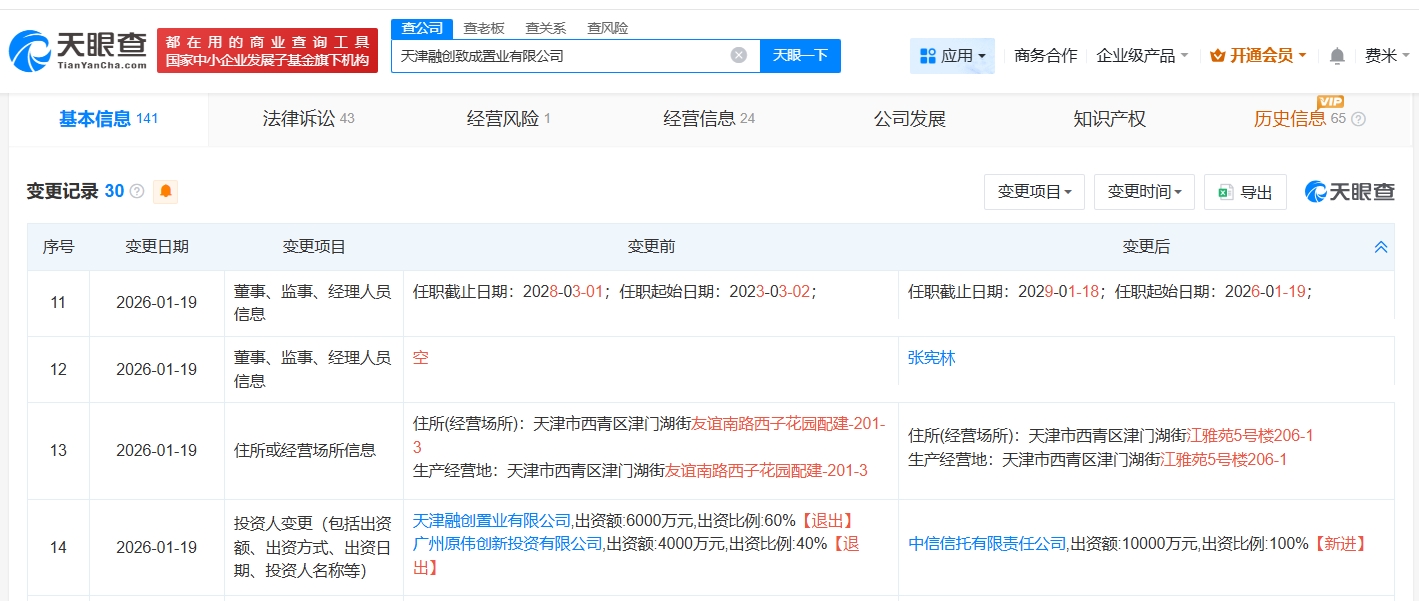1419x601 pixels.
Task: Click the company name search input field
Action: coord(560,56)
